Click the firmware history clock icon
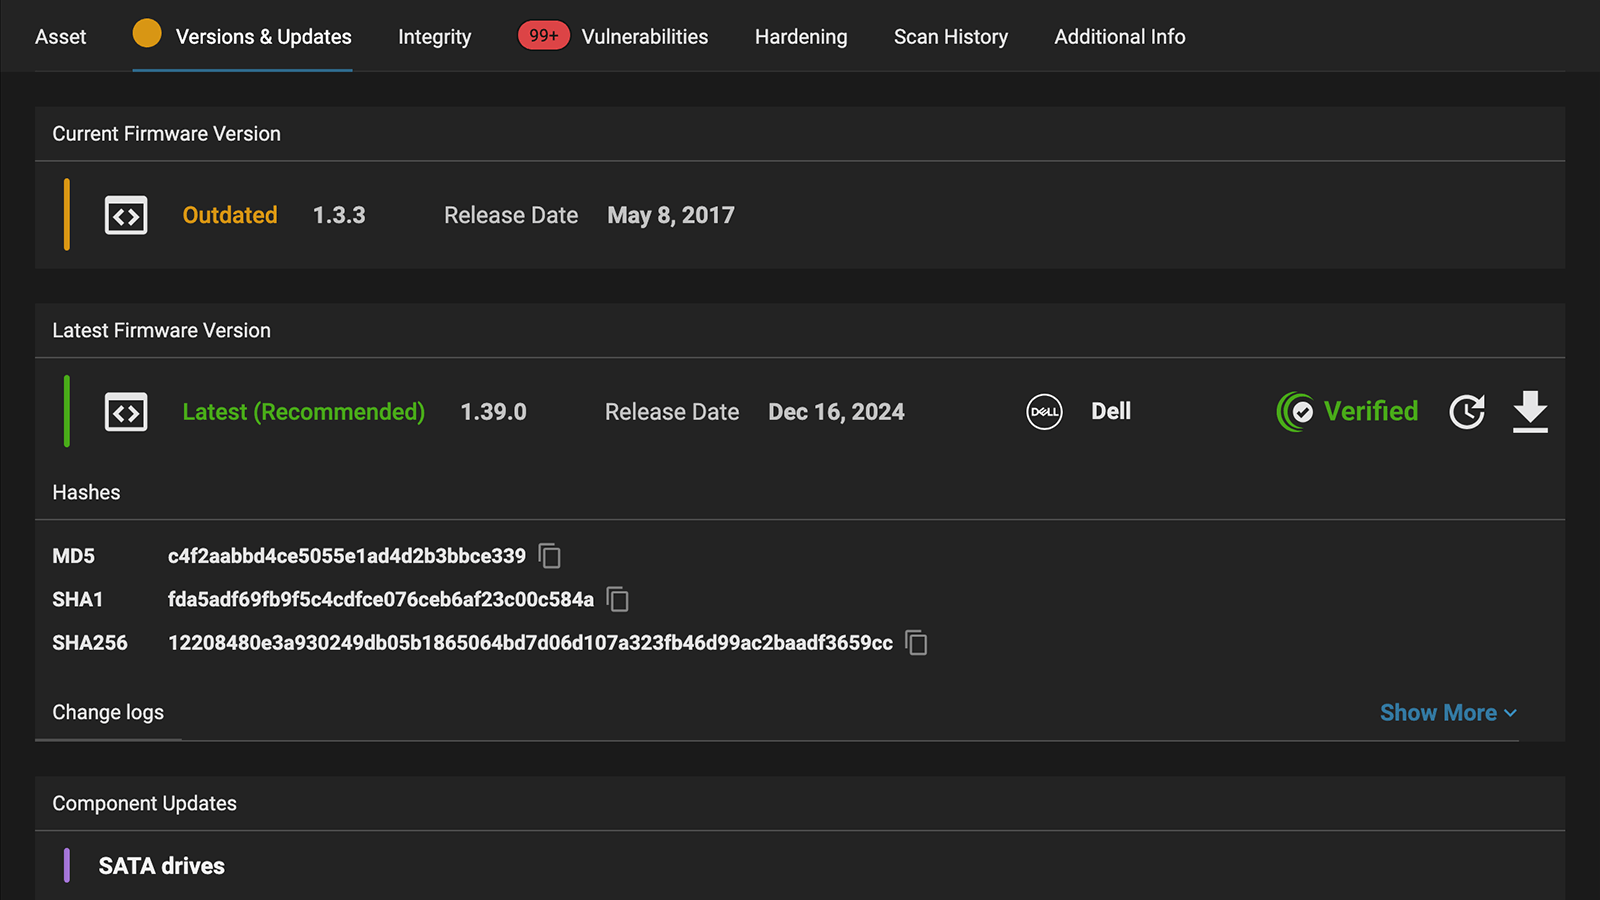1600x900 pixels. (1467, 412)
